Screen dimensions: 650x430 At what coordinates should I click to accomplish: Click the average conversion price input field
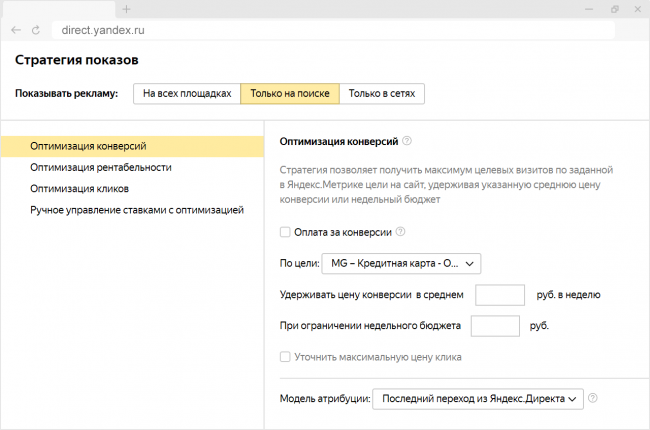pos(500,295)
